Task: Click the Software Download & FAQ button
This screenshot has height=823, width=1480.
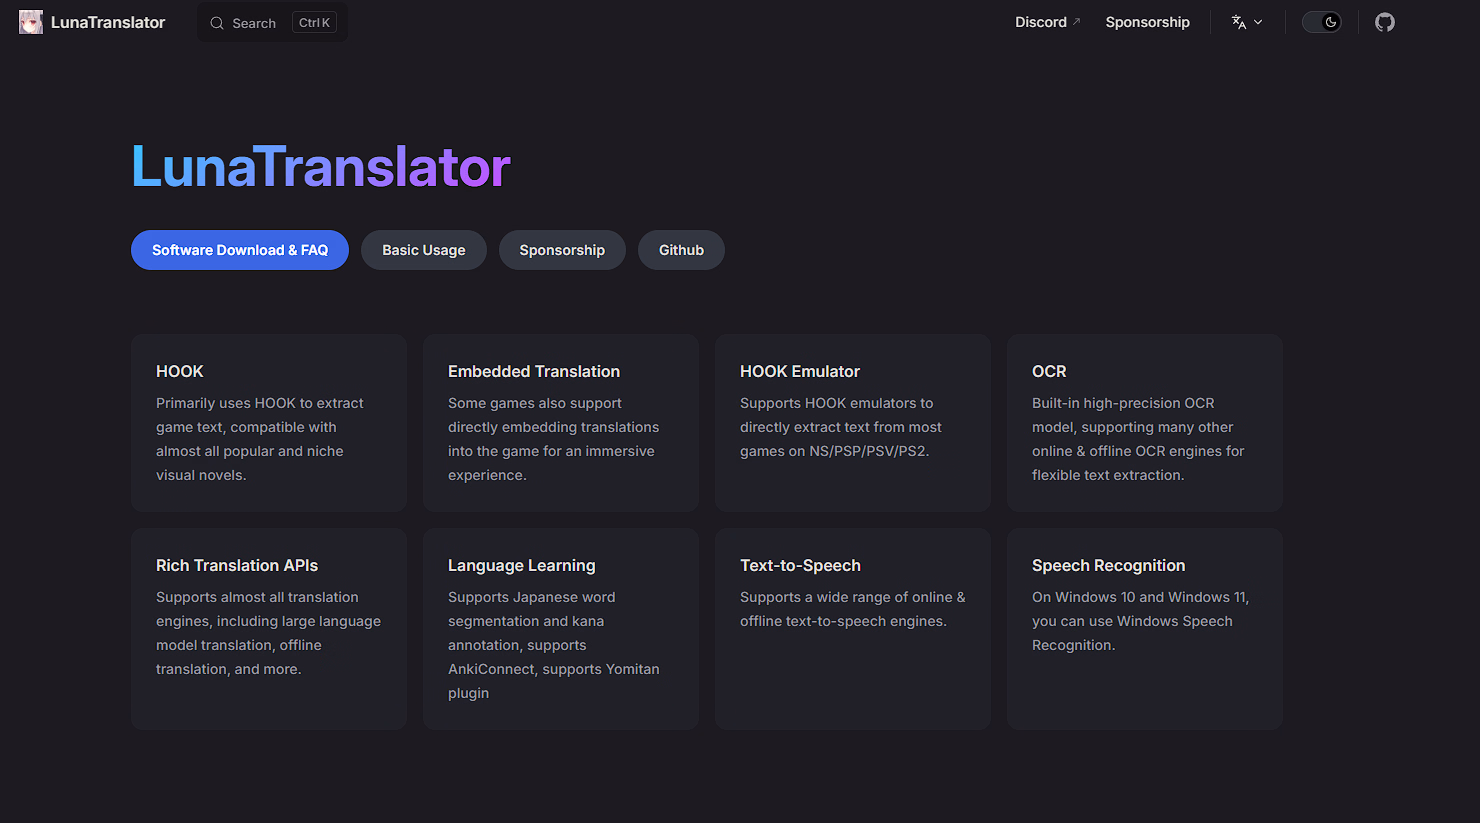Action: [240, 250]
